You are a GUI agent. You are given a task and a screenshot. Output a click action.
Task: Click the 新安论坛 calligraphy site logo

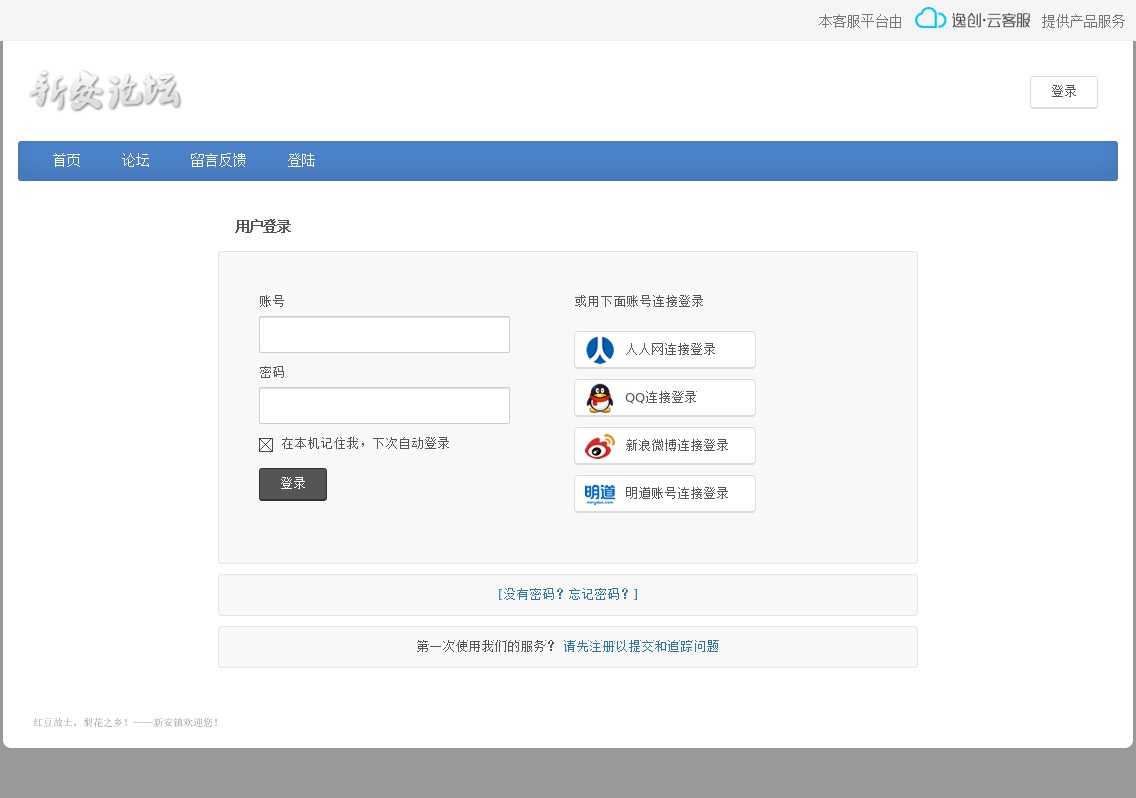pos(105,91)
